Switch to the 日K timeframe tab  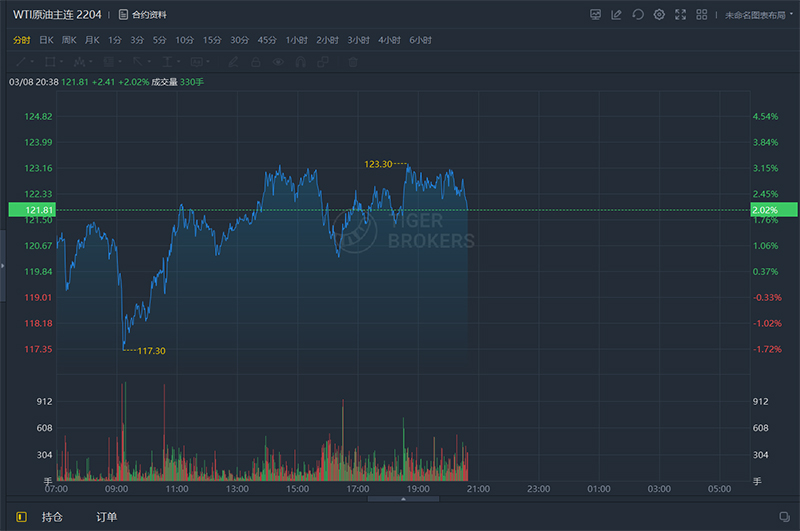point(46,39)
